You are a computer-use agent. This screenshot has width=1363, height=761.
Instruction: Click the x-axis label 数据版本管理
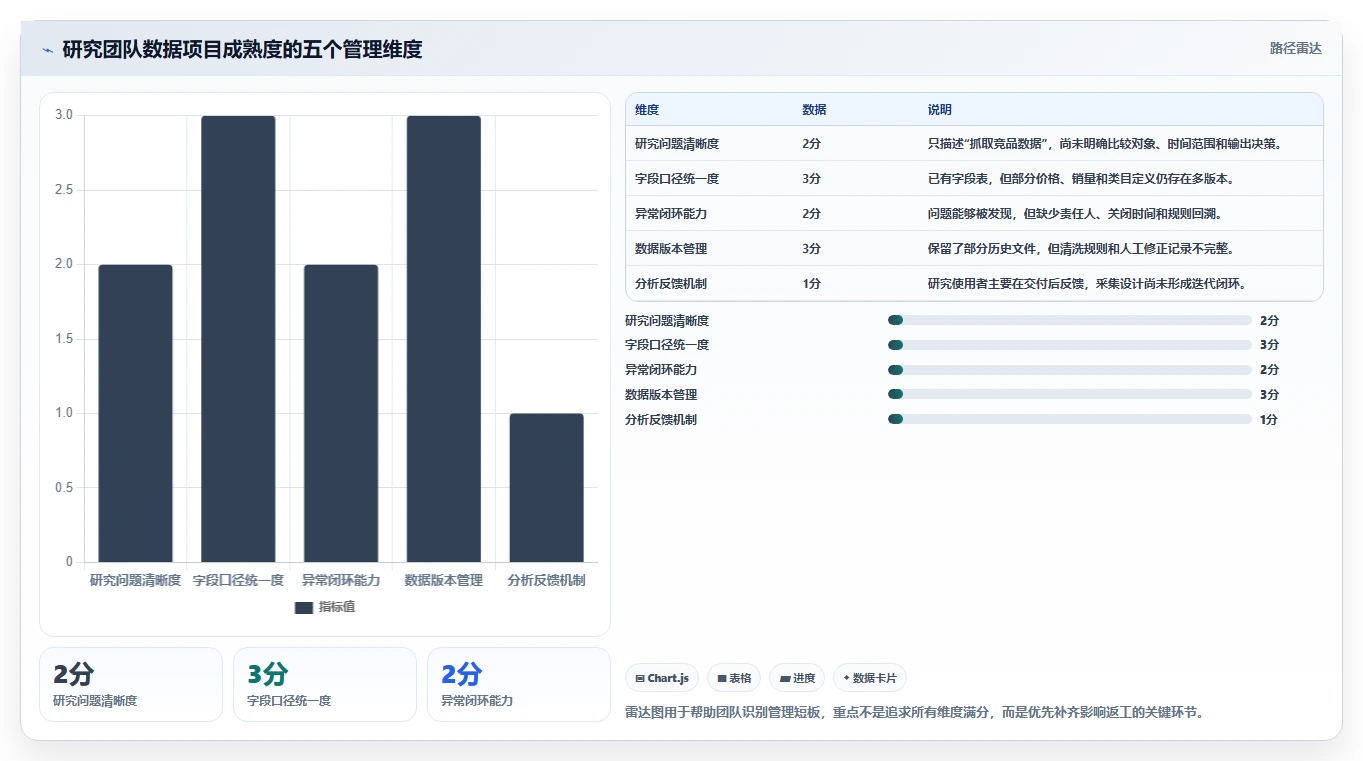click(443, 581)
